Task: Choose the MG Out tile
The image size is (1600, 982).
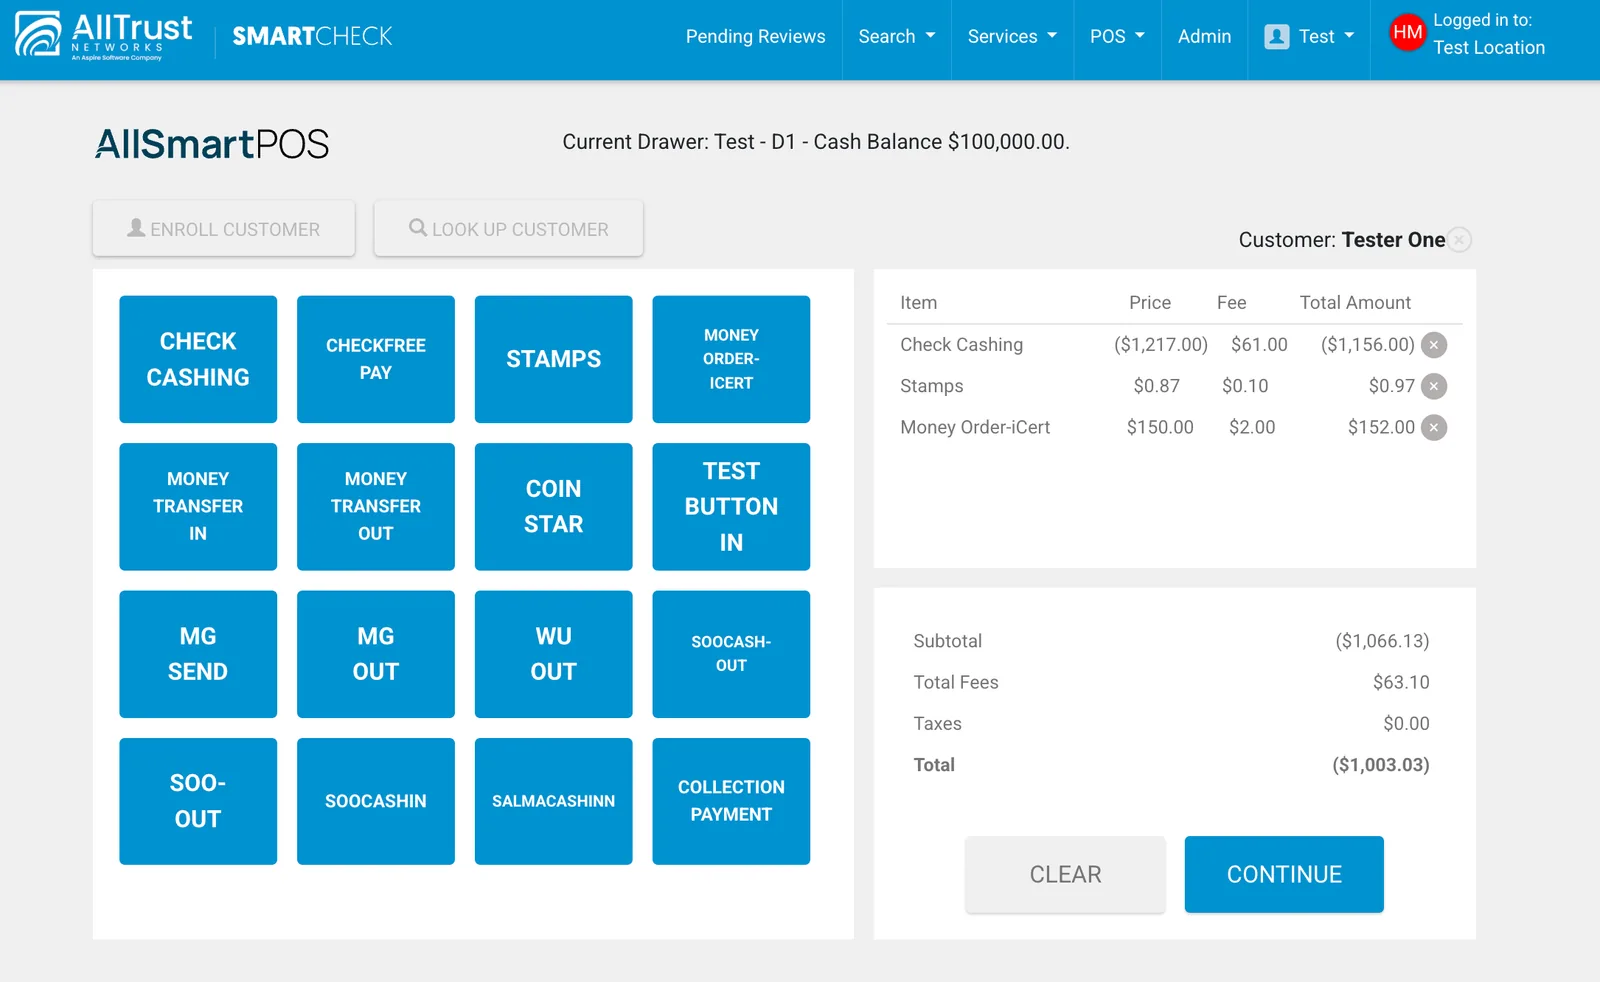Action: [x=376, y=654]
